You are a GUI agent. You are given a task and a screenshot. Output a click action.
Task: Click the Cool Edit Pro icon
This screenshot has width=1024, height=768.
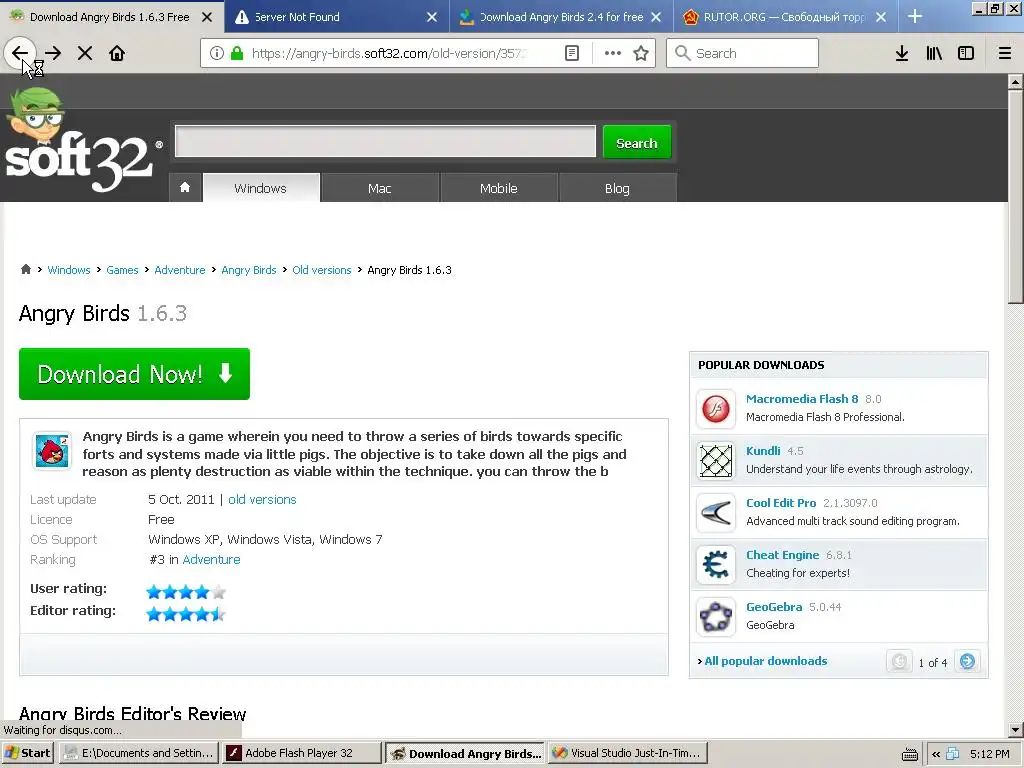point(716,513)
